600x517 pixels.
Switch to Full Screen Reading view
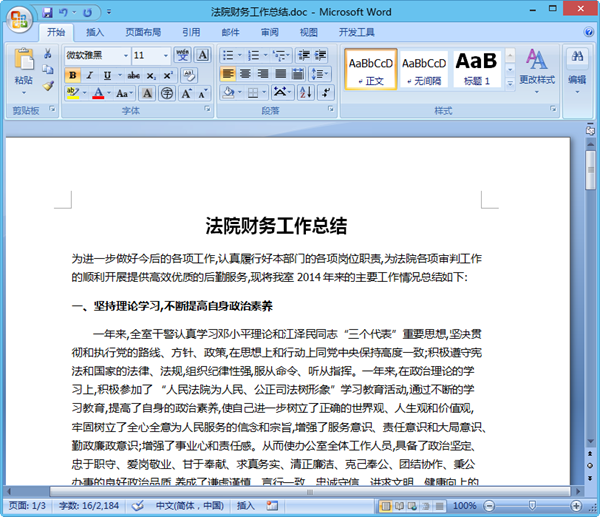[399, 506]
